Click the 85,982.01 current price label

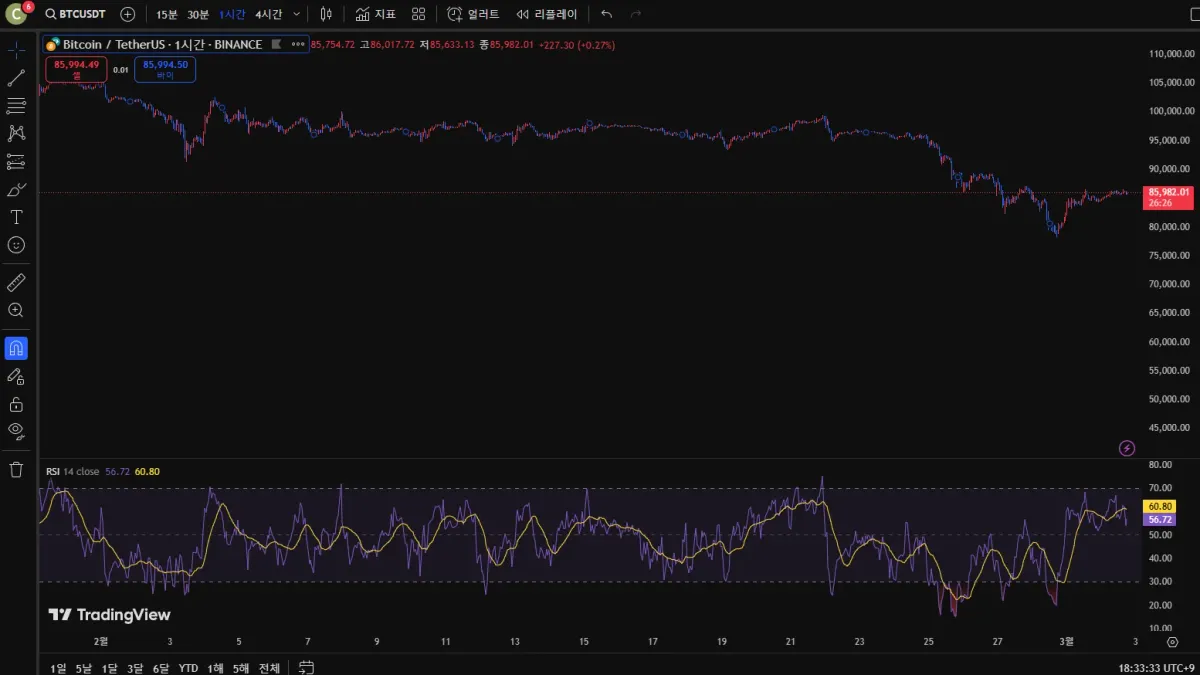[x=1169, y=192]
